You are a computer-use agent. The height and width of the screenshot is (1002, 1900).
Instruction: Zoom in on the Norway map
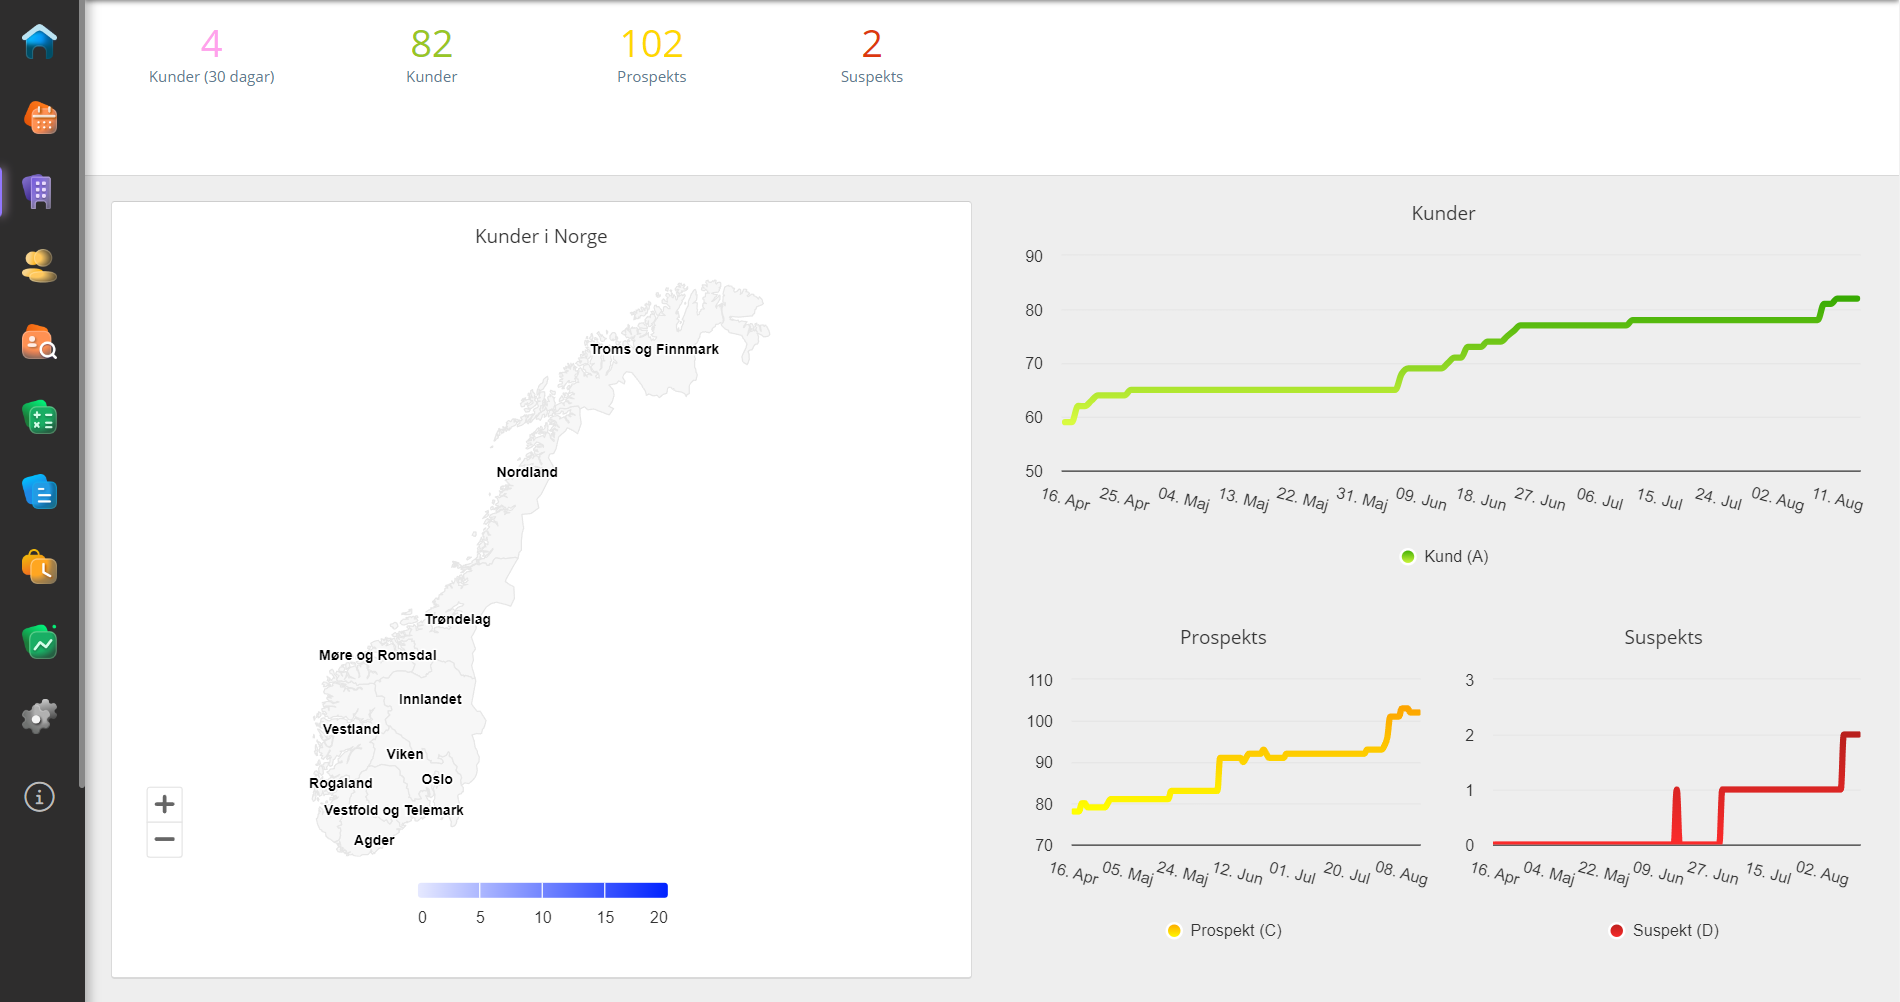point(165,804)
